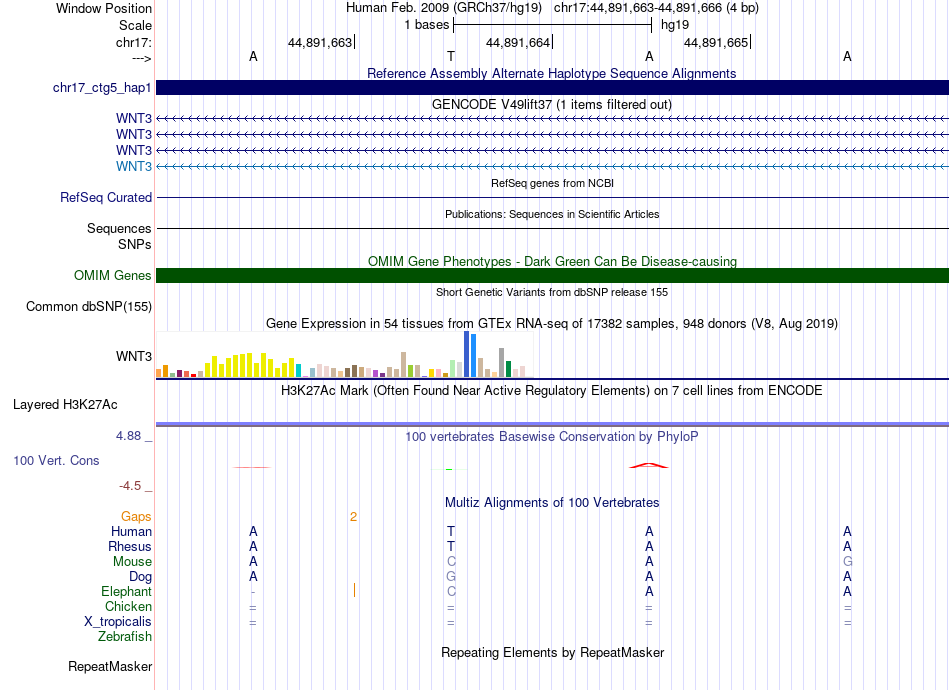Open Short Genetic Variants from dbSNP title
This screenshot has width=950, height=690.
(552, 292)
